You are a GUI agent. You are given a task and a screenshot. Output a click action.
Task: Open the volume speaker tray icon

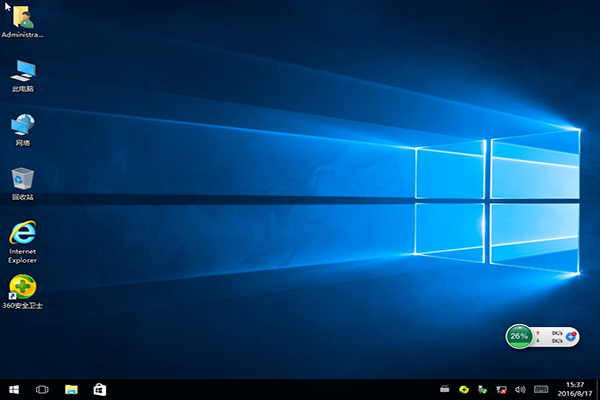click(x=520, y=390)
